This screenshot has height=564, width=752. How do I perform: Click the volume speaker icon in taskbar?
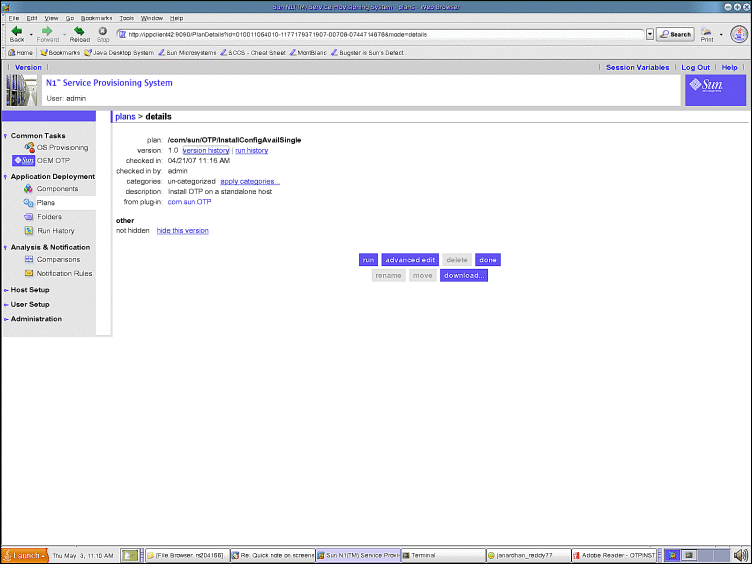[740, 555]
